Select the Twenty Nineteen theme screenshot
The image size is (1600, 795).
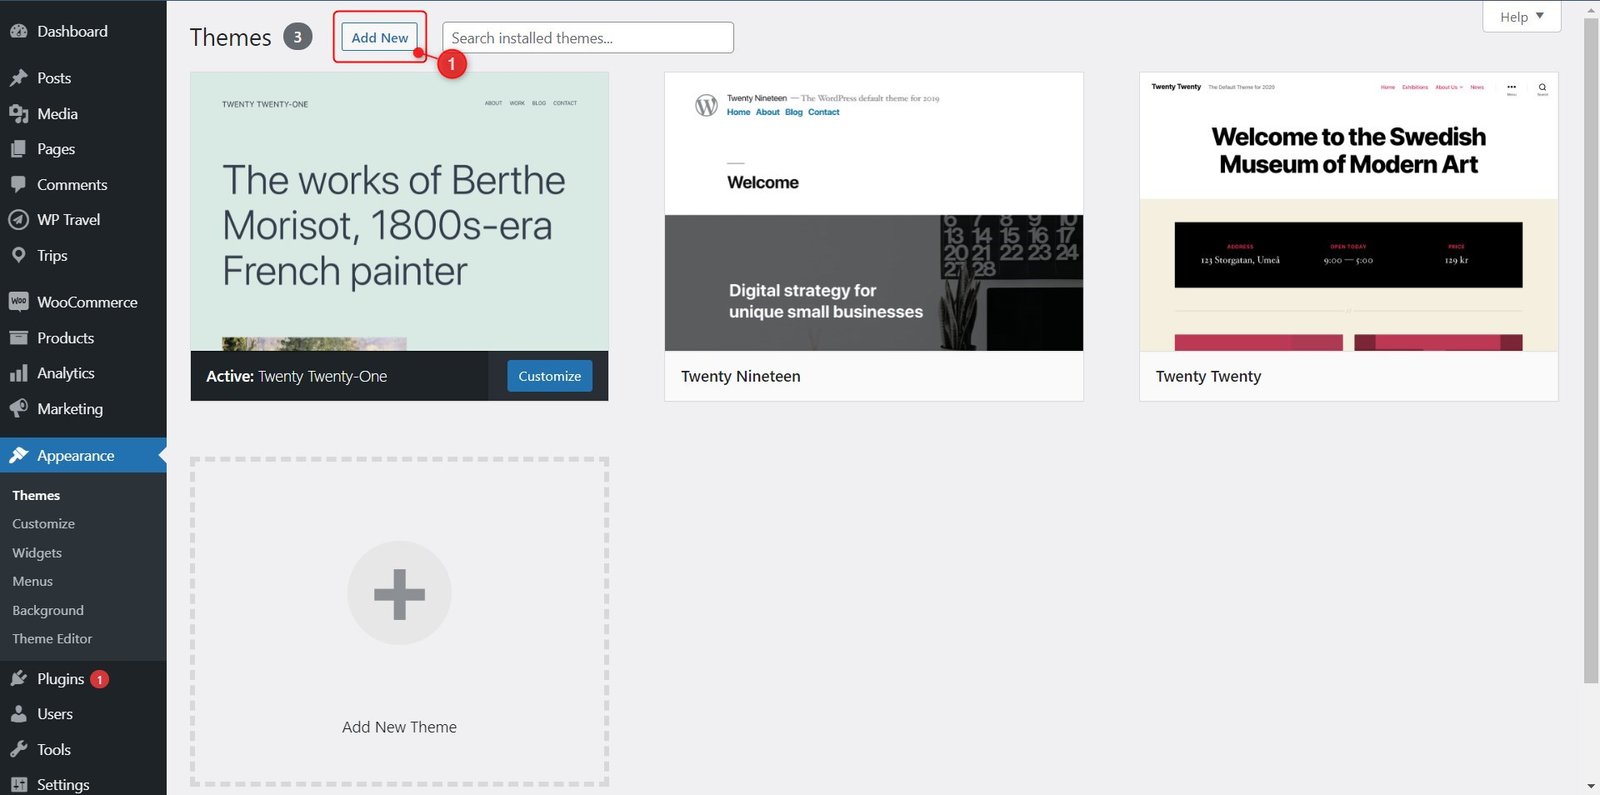tap(874, 211)
